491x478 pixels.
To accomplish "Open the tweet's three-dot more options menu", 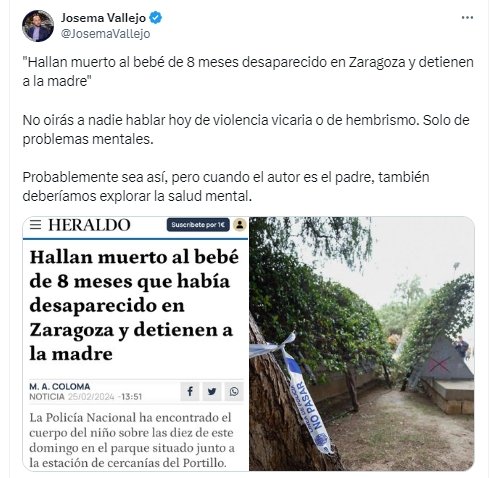I will click(467, 18).
